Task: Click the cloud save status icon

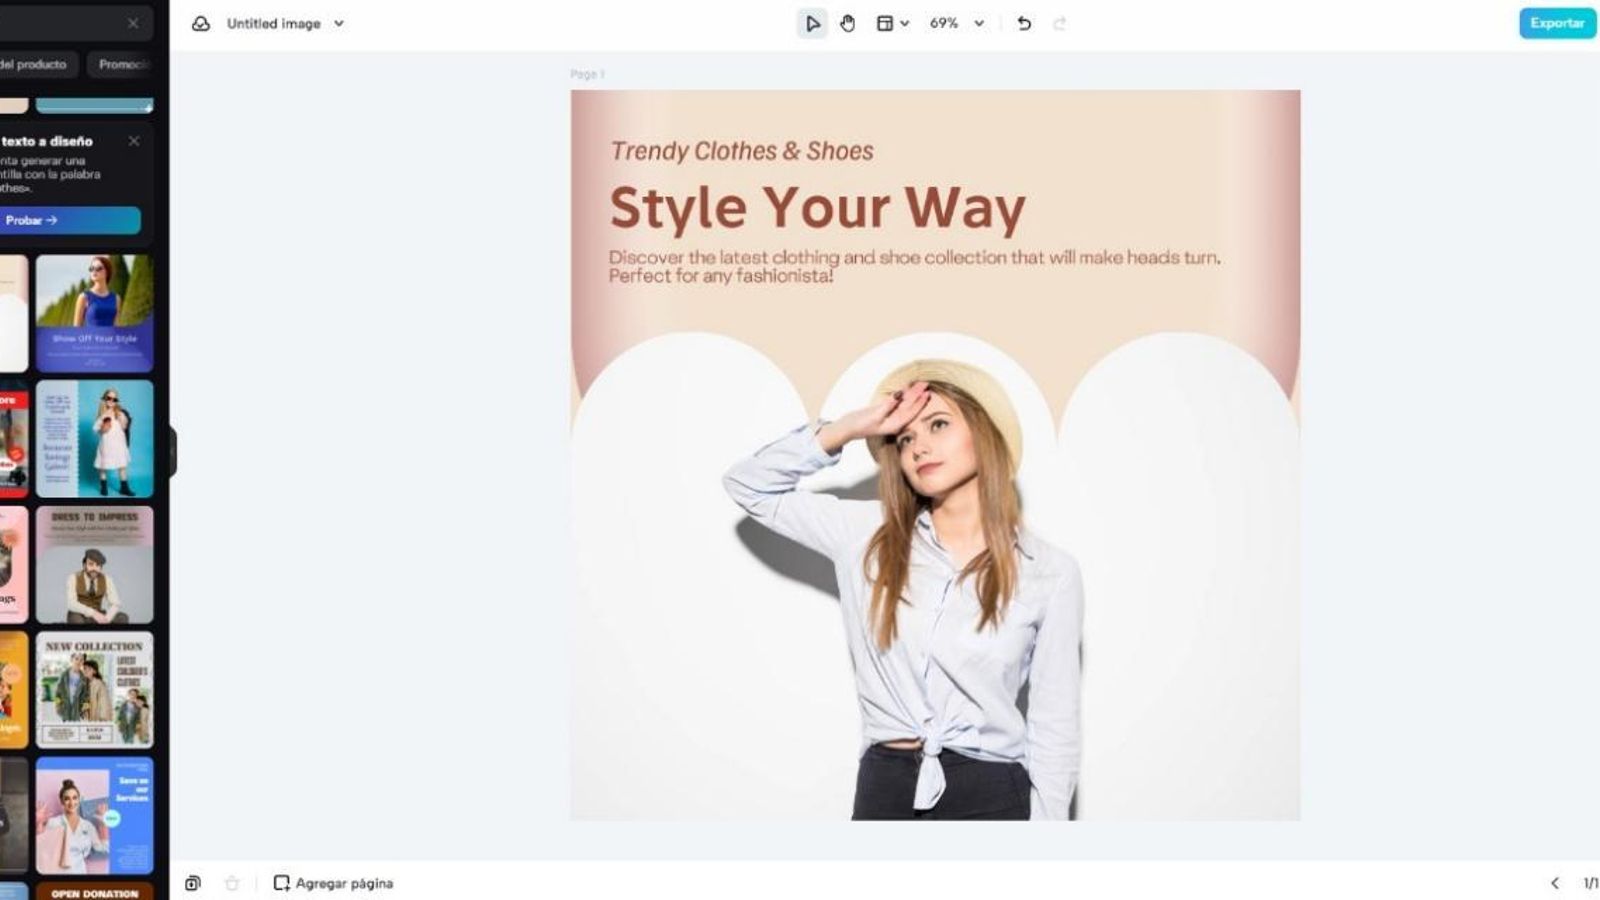Action: 201,23
